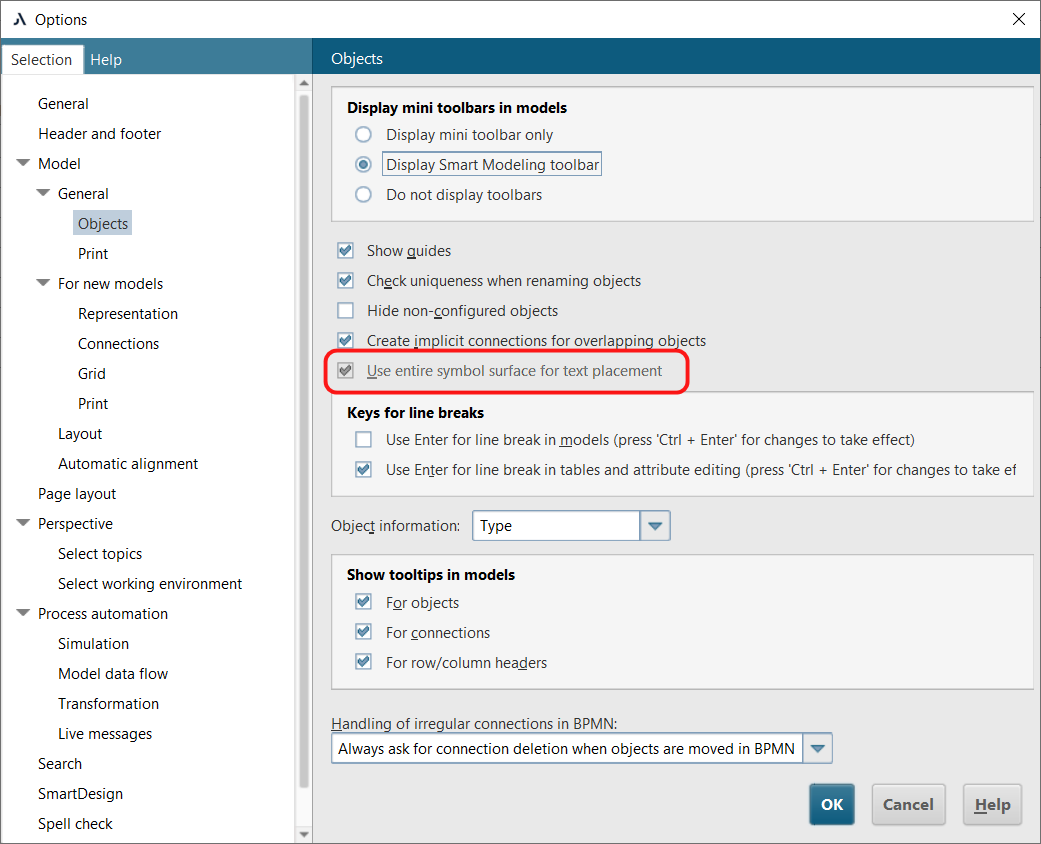Select Grid under For new models
The image size is (1041, 844).
tap(91, 373)
